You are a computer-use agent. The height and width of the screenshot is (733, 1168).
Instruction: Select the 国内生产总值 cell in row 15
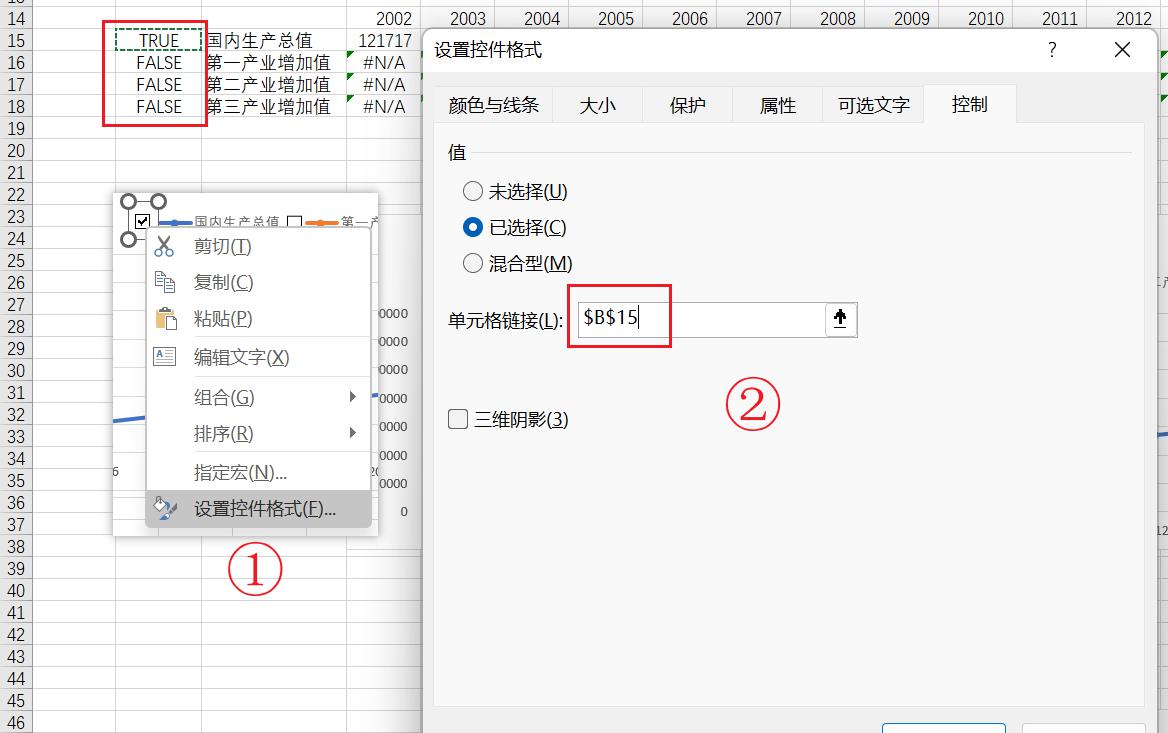click(273, 40)
